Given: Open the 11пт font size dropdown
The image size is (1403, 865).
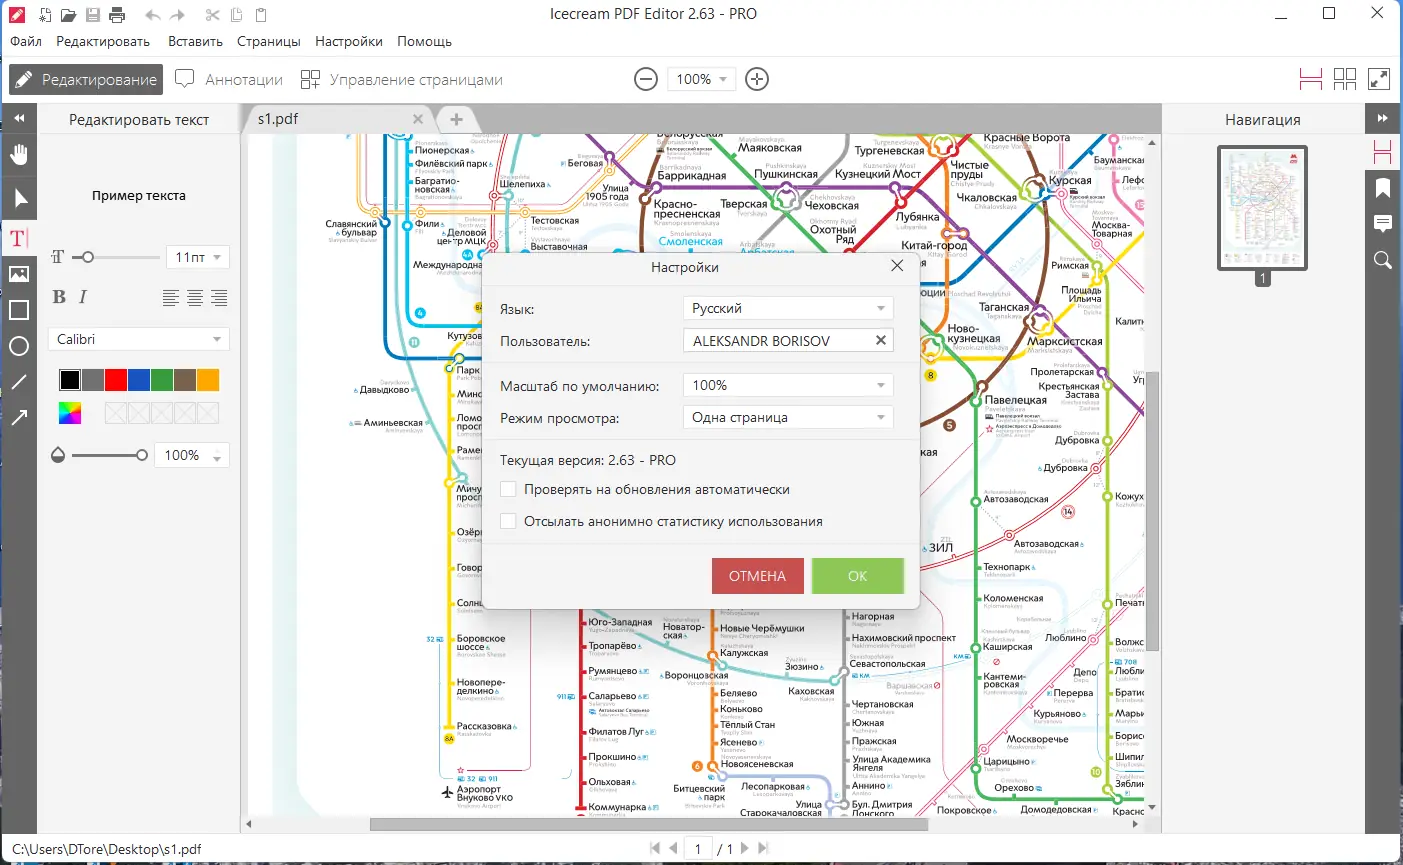Looking at the screenshot, I should [198, 257].
